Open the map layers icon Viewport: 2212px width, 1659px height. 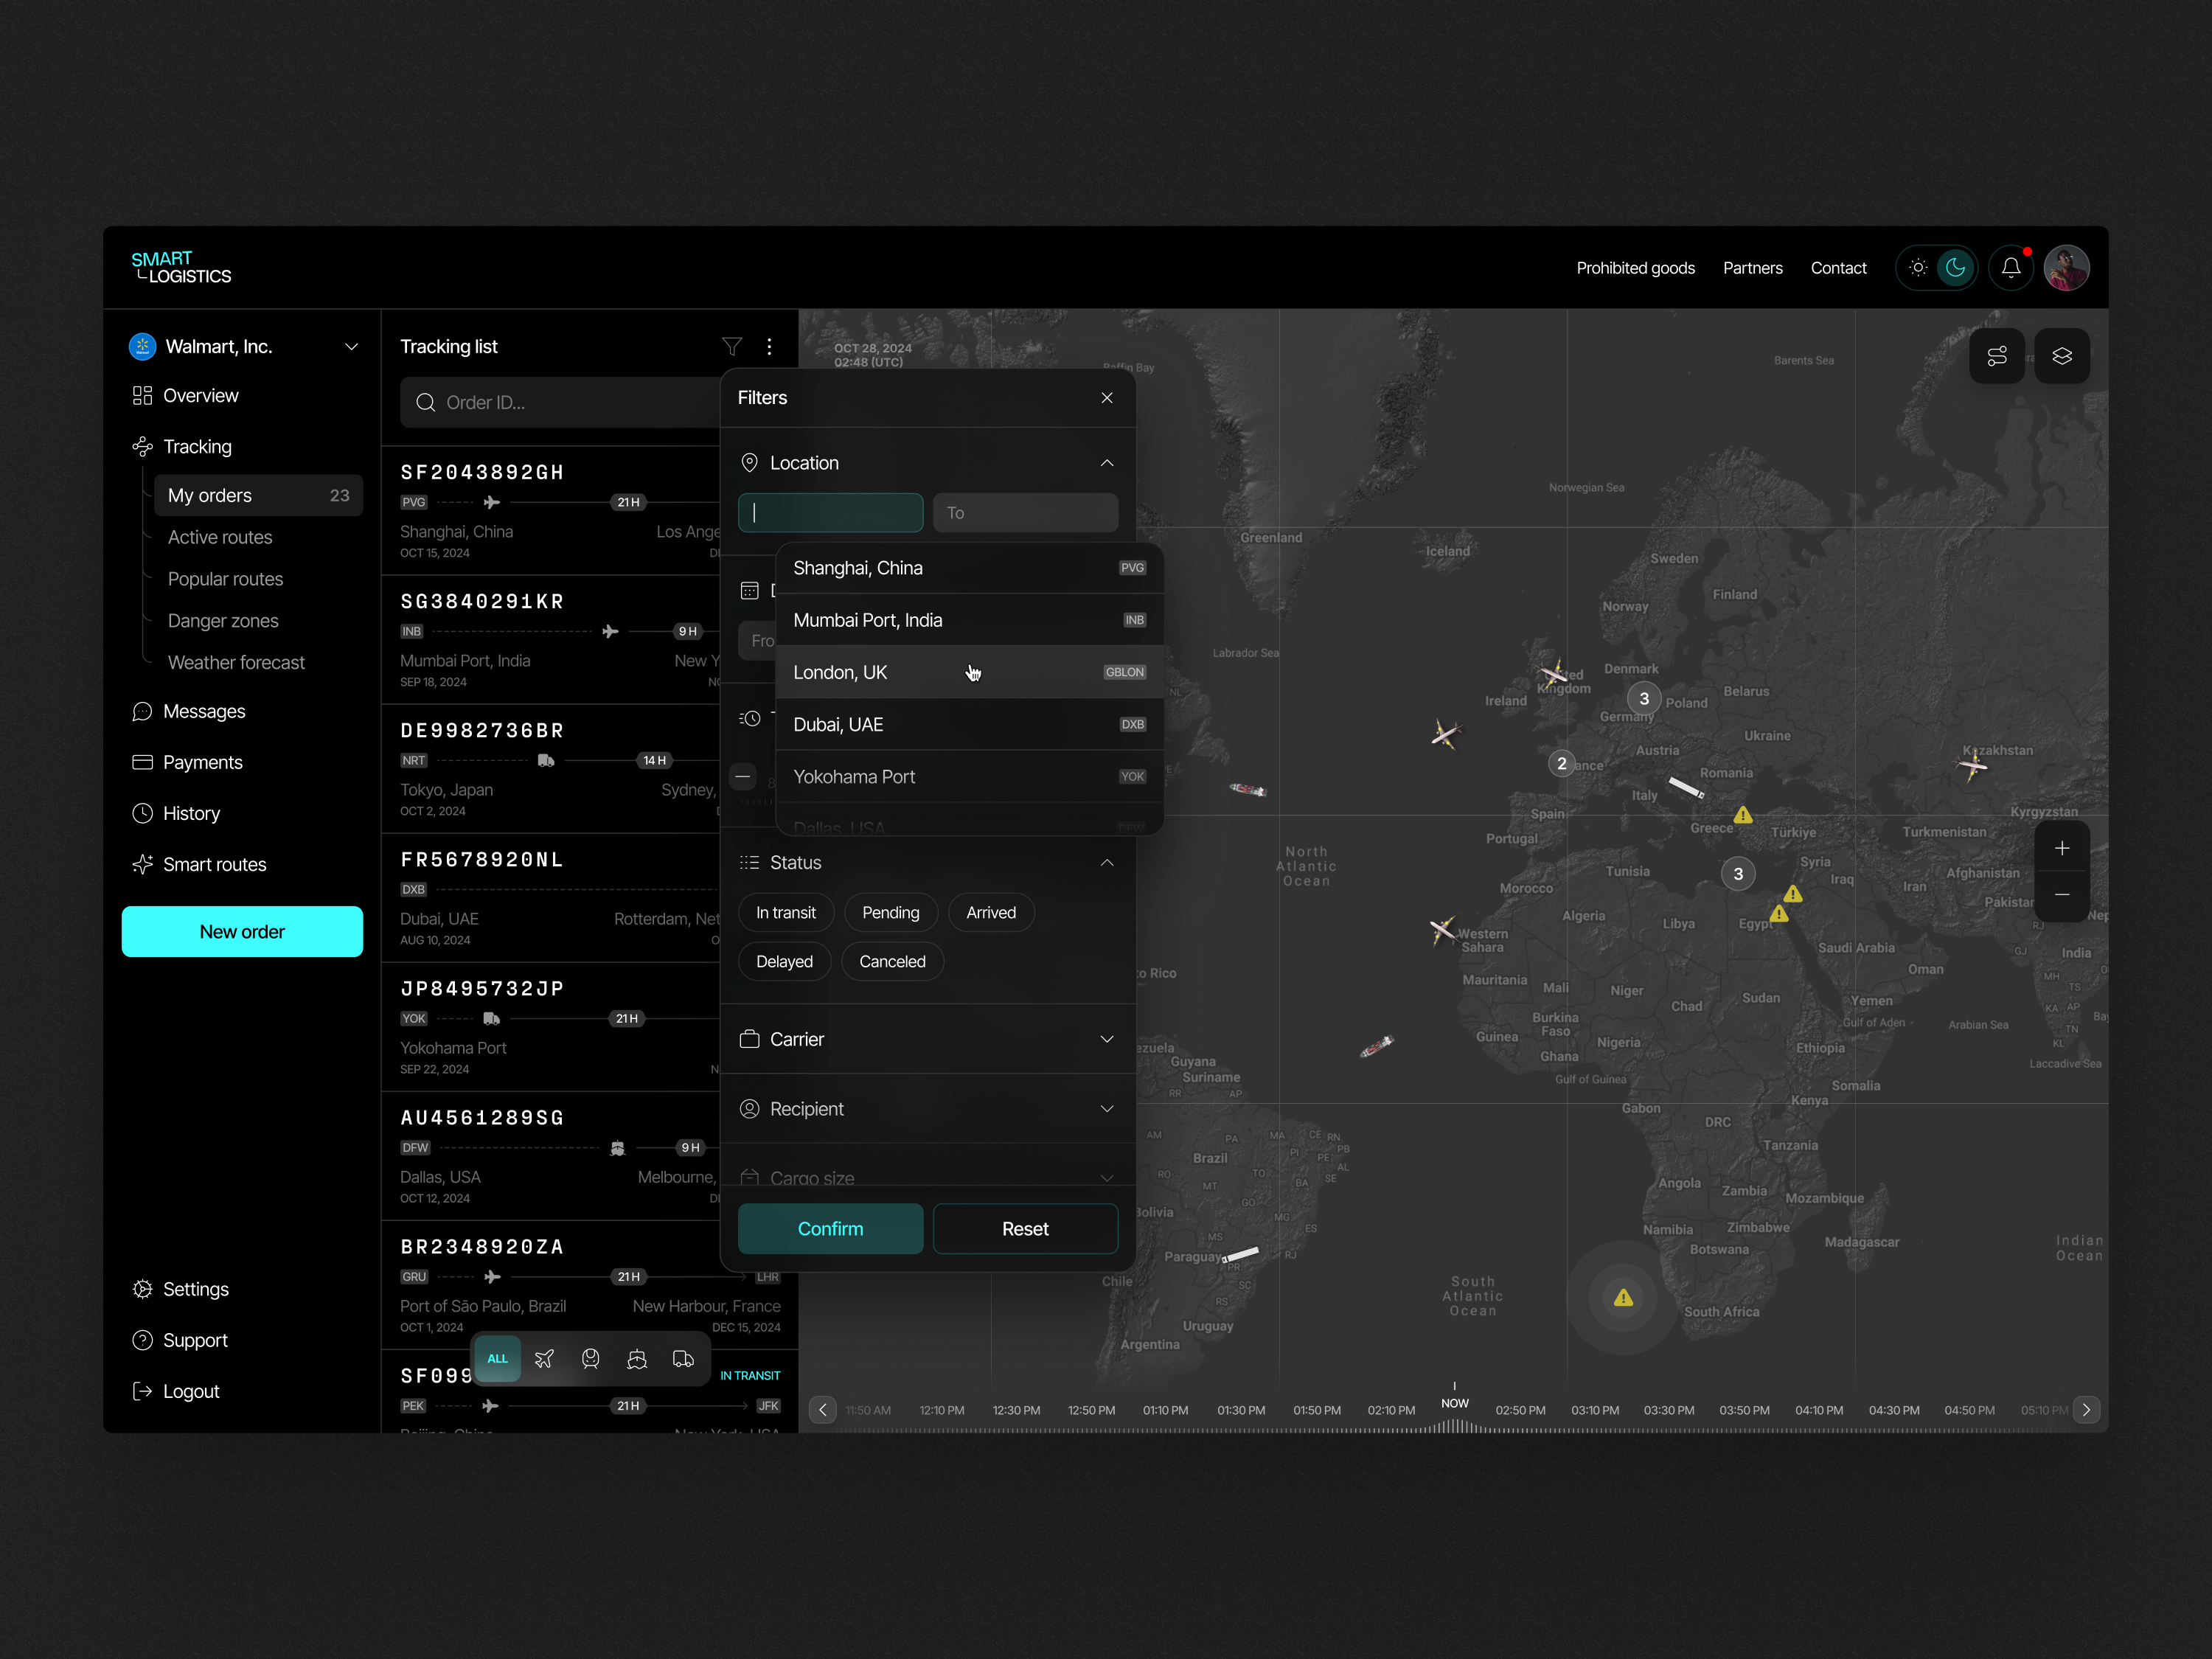2062,356
